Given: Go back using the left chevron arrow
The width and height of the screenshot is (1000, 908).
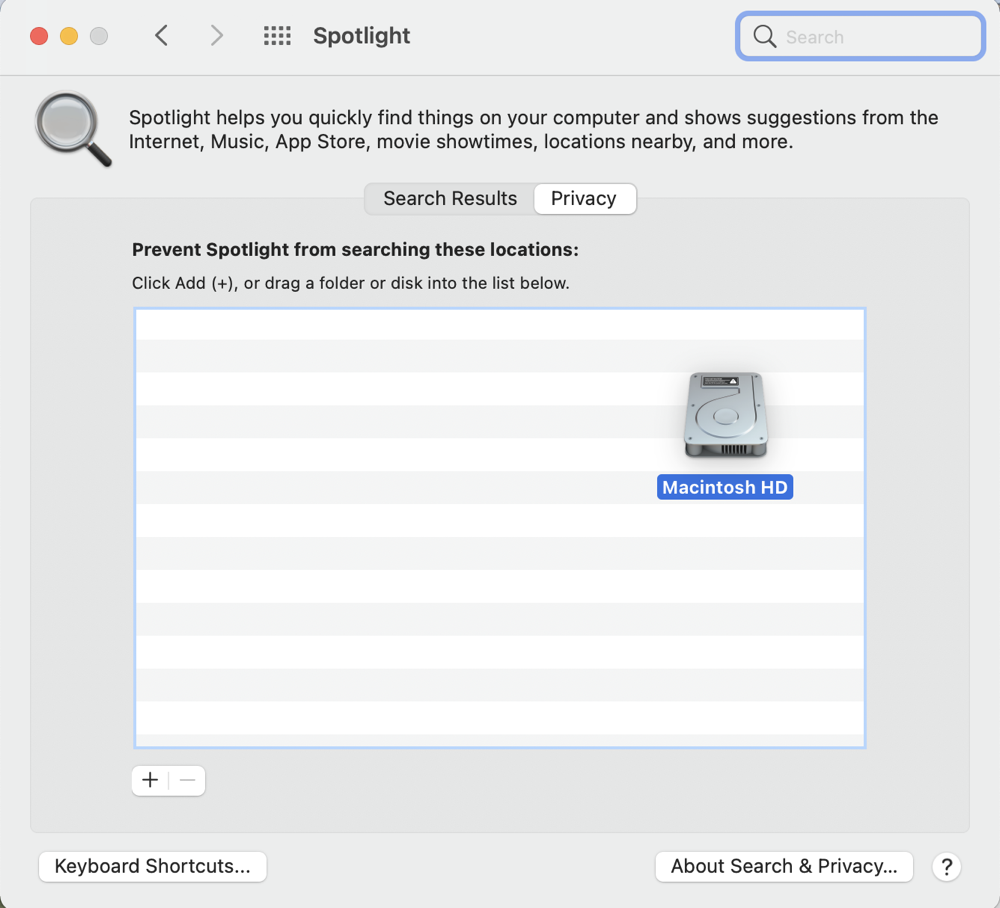Looking at the screenshot, I should coord(161,36).
